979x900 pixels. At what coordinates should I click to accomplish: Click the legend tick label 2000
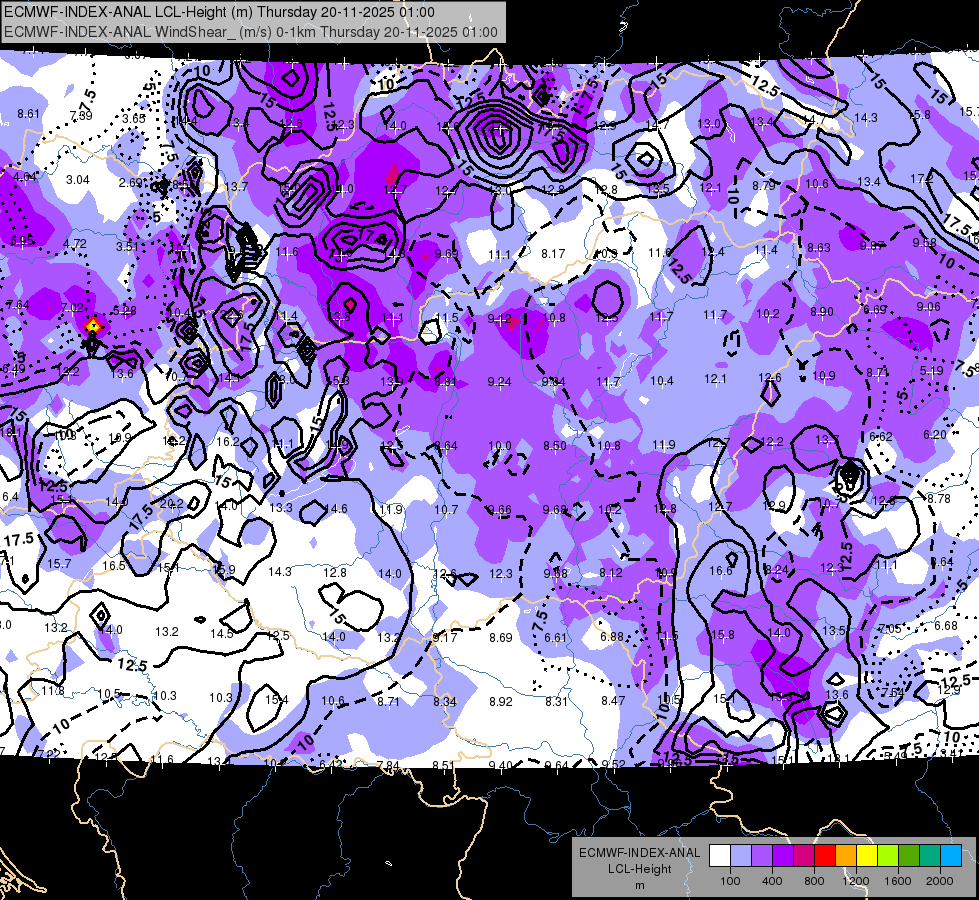[x=940, y=881]
